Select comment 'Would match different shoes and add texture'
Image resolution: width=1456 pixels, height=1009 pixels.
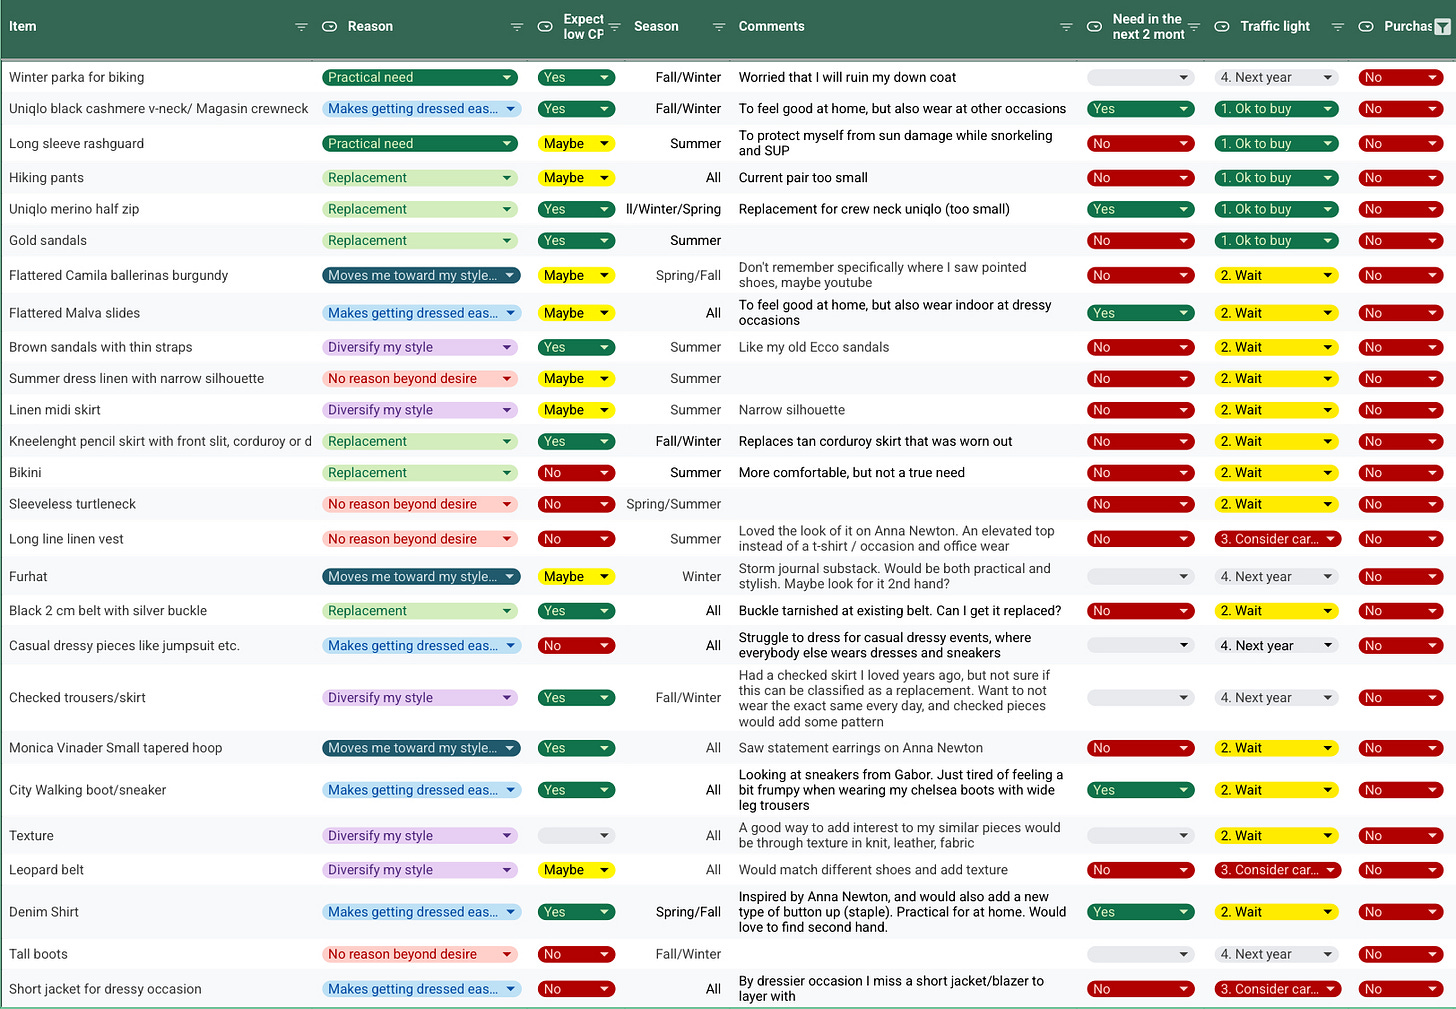[x=873, y=870]
